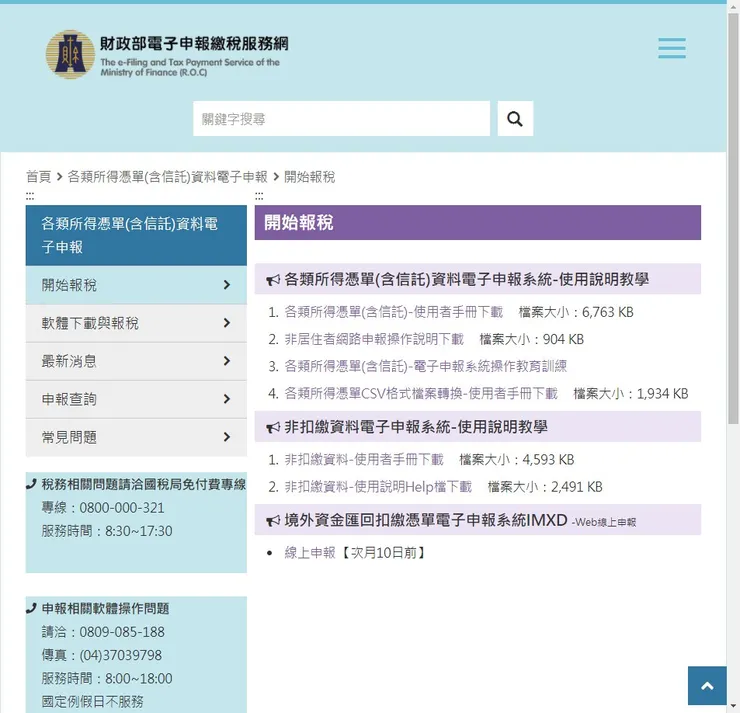This screenshot has width=740, height=713.
Task: Click 服務時間：8:00~18:00 text
Action: pyautogui.click(x=107, y=678)
